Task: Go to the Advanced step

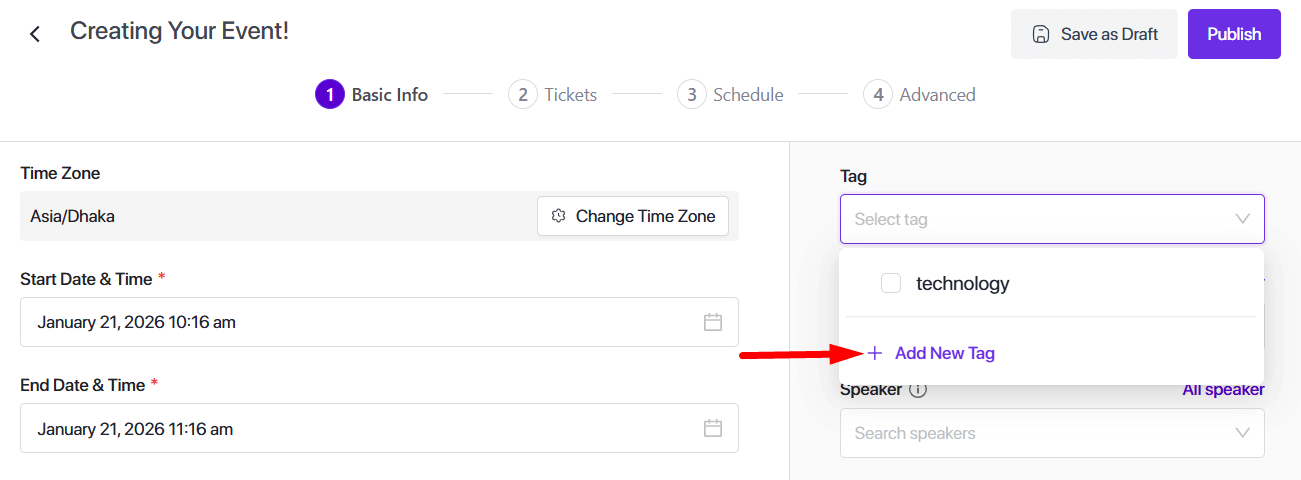Action: [x=919, y=95]
